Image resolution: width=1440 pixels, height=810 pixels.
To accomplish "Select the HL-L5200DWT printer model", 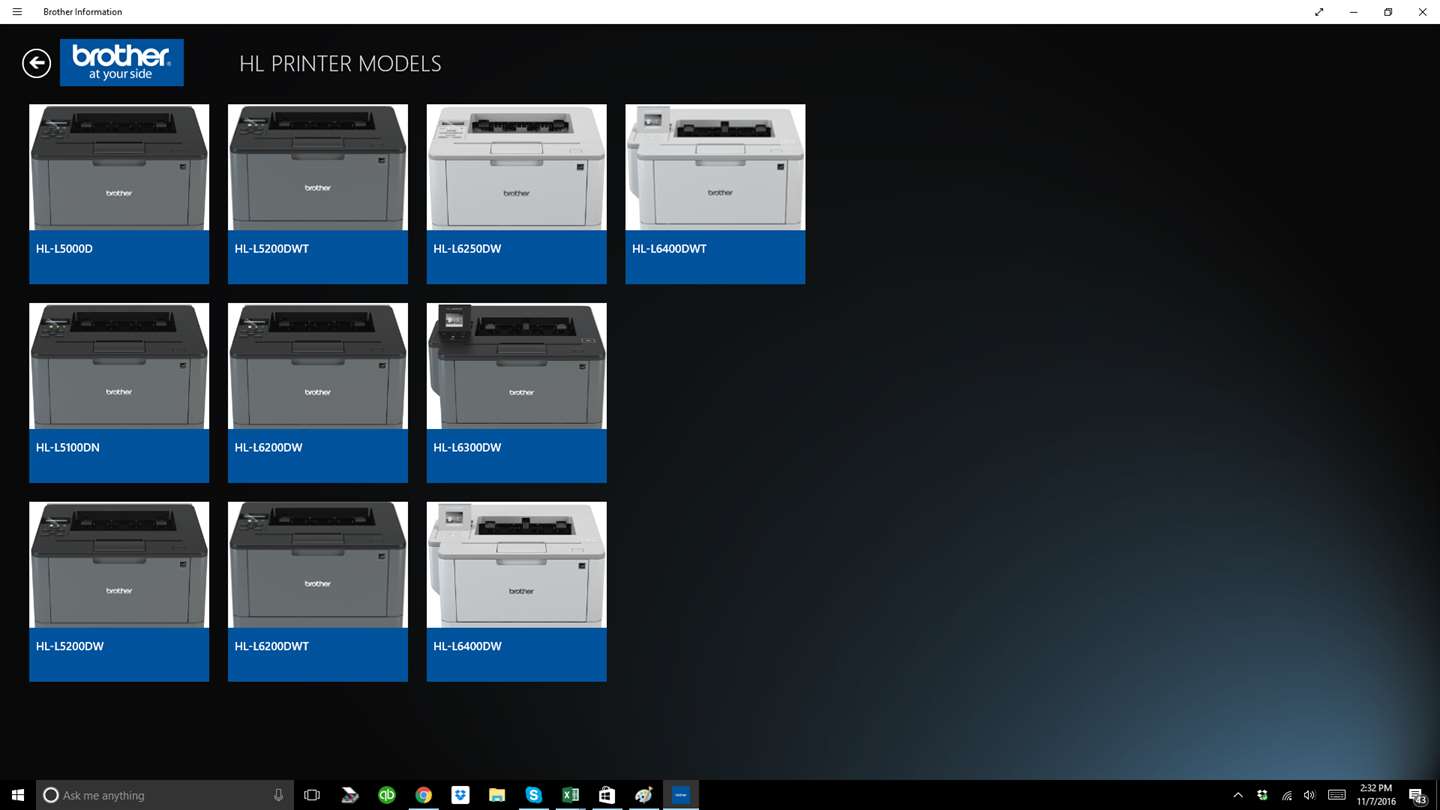I will point(318,194).
